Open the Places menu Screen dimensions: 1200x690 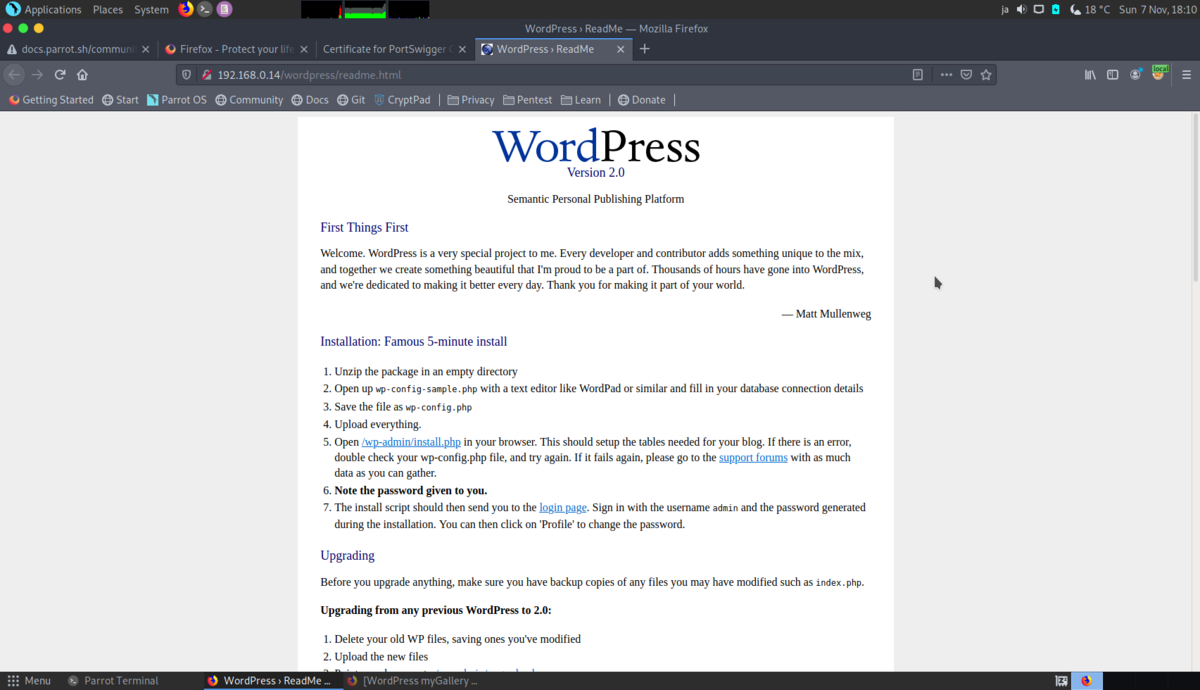pyautogui.click(x=107, y=9)
